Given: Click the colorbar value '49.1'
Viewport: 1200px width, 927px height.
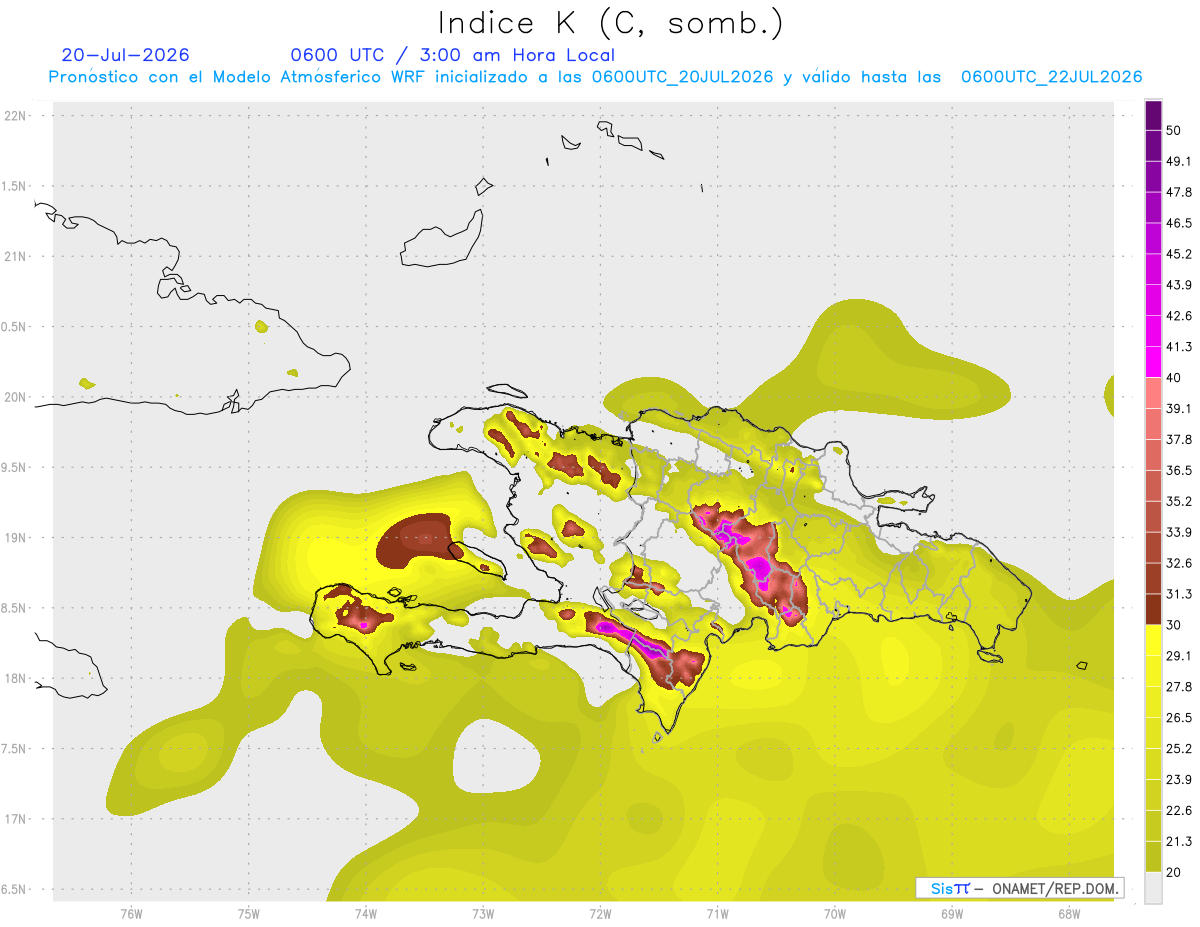Looking at the screenshot, I should [x=1179, y=161].
